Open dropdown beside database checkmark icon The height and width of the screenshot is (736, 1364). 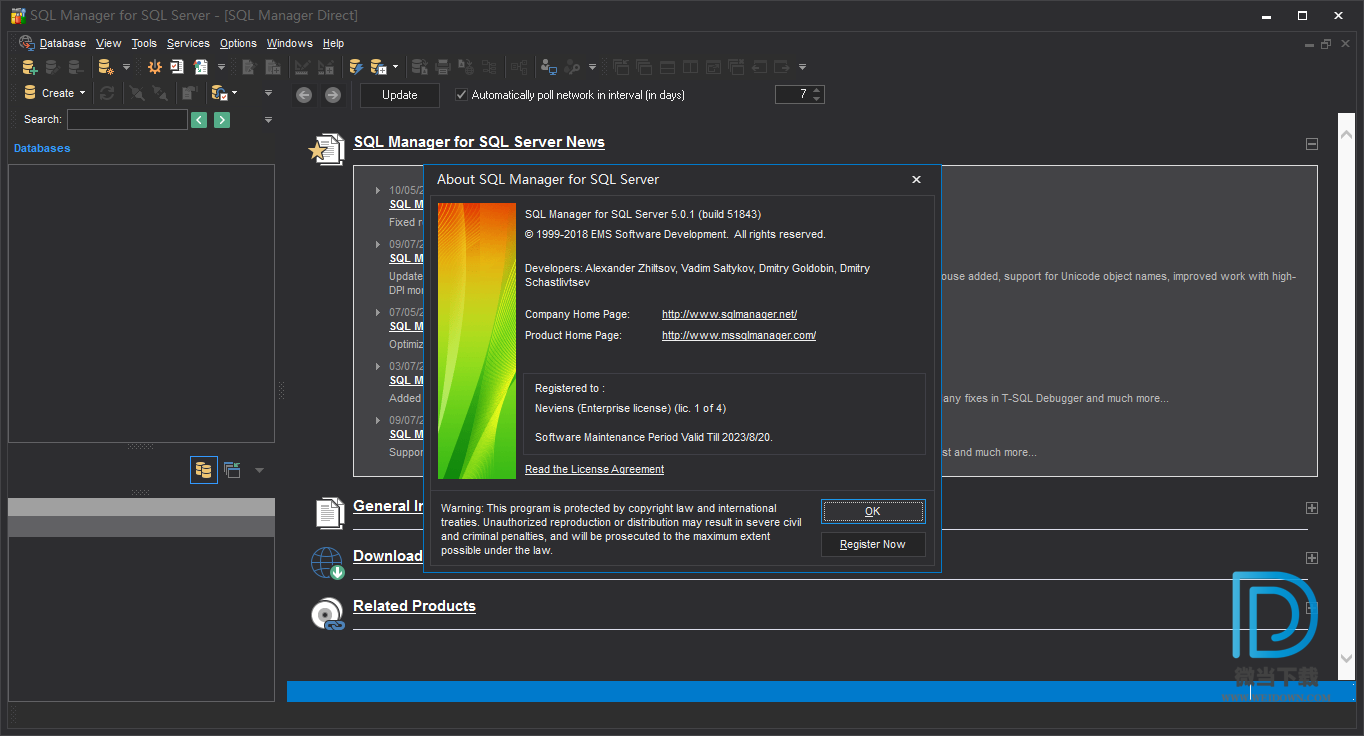(x=234, y=93)
